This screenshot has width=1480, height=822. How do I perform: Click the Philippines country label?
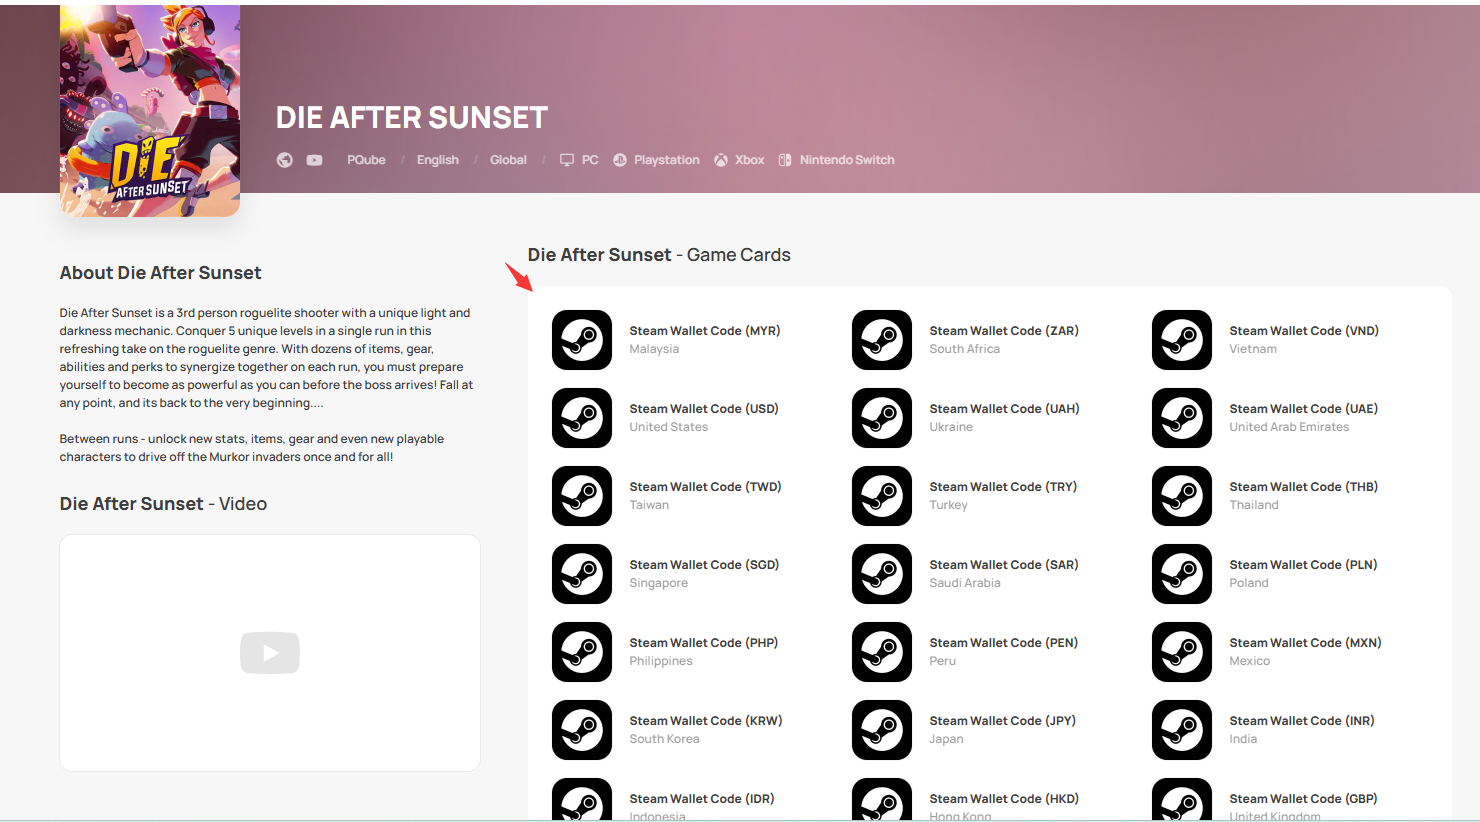click(661, 661)
